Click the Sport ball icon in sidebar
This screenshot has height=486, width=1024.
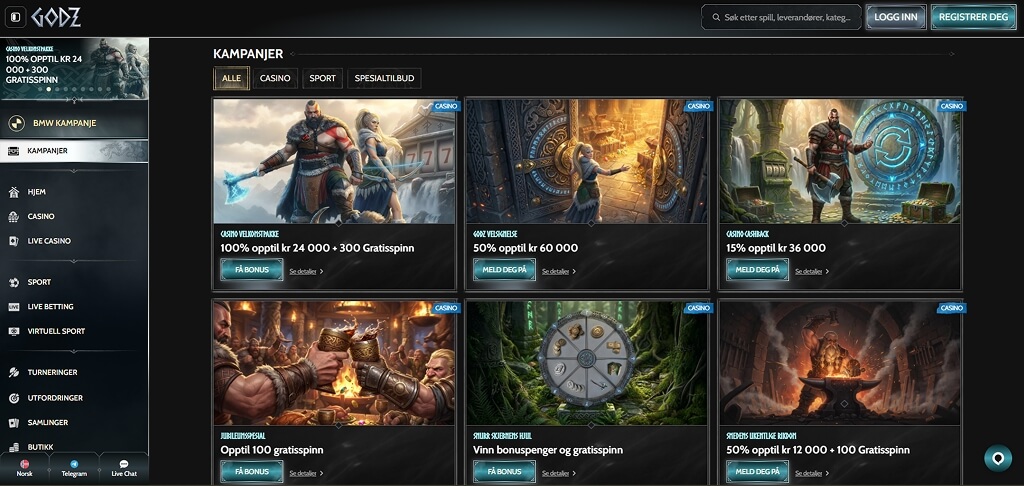pos(14,282)
